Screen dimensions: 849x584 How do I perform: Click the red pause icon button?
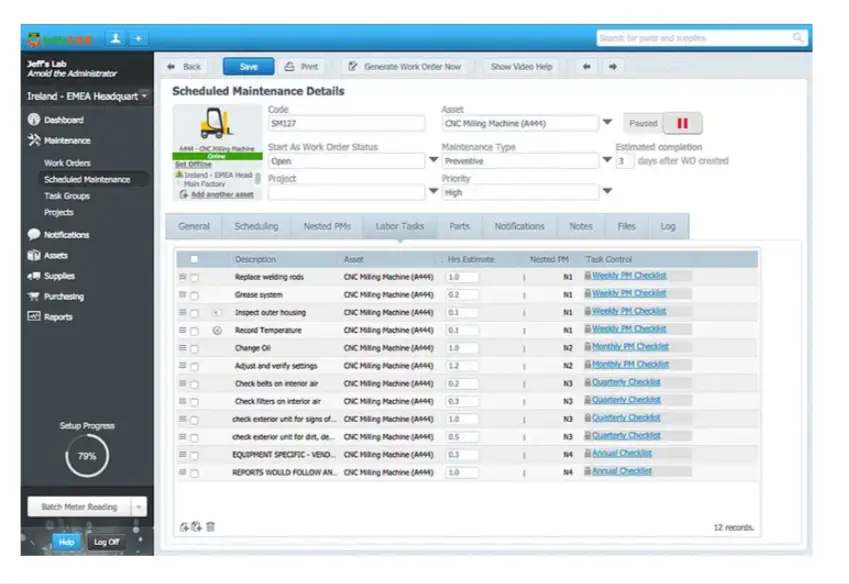click(682, 123)
